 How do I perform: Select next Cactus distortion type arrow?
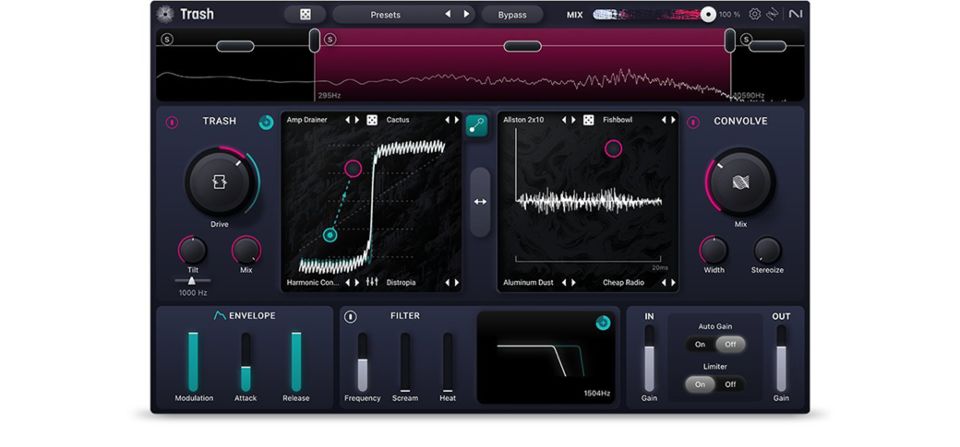[x=457, y=120]
